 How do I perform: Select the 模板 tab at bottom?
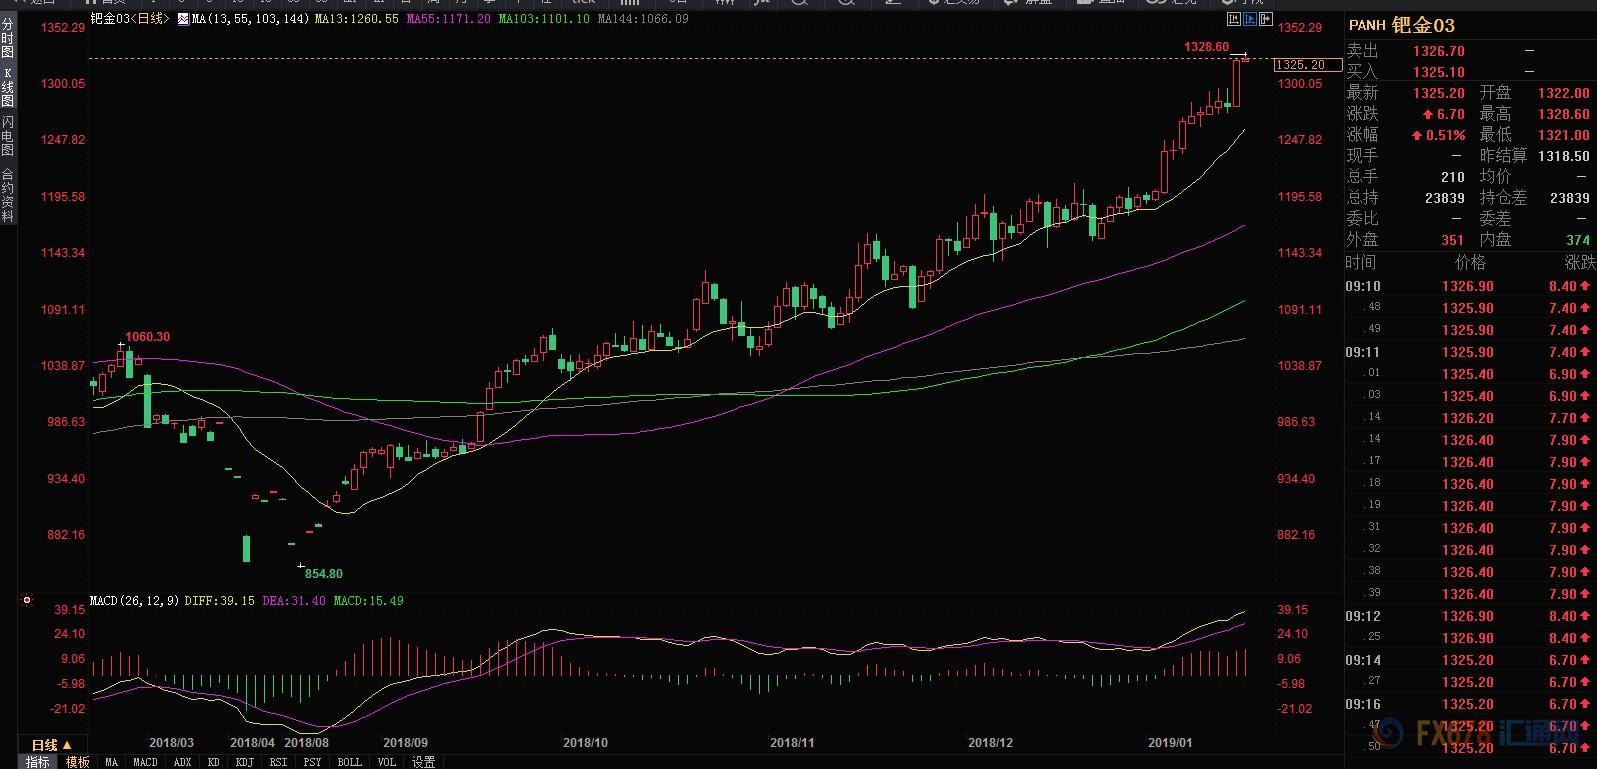(x=77, y=762)
